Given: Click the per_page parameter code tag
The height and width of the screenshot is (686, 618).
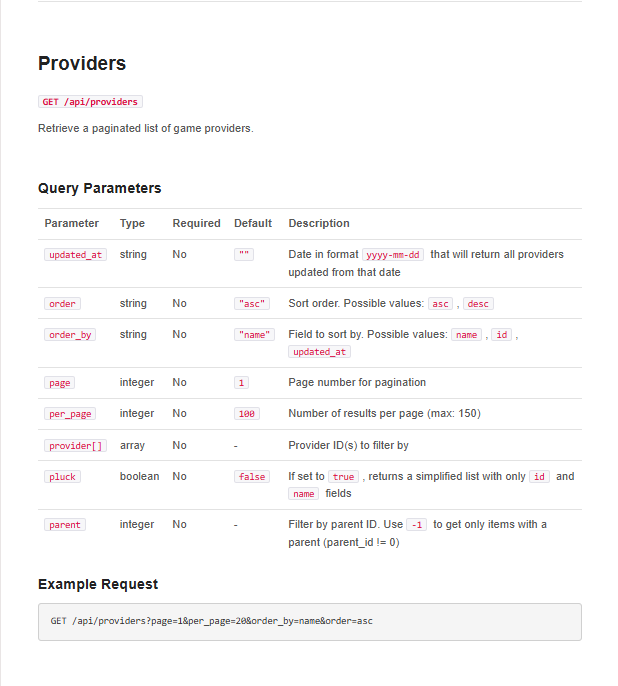Looking at the screenshot, I should click(x=70, y=414).
